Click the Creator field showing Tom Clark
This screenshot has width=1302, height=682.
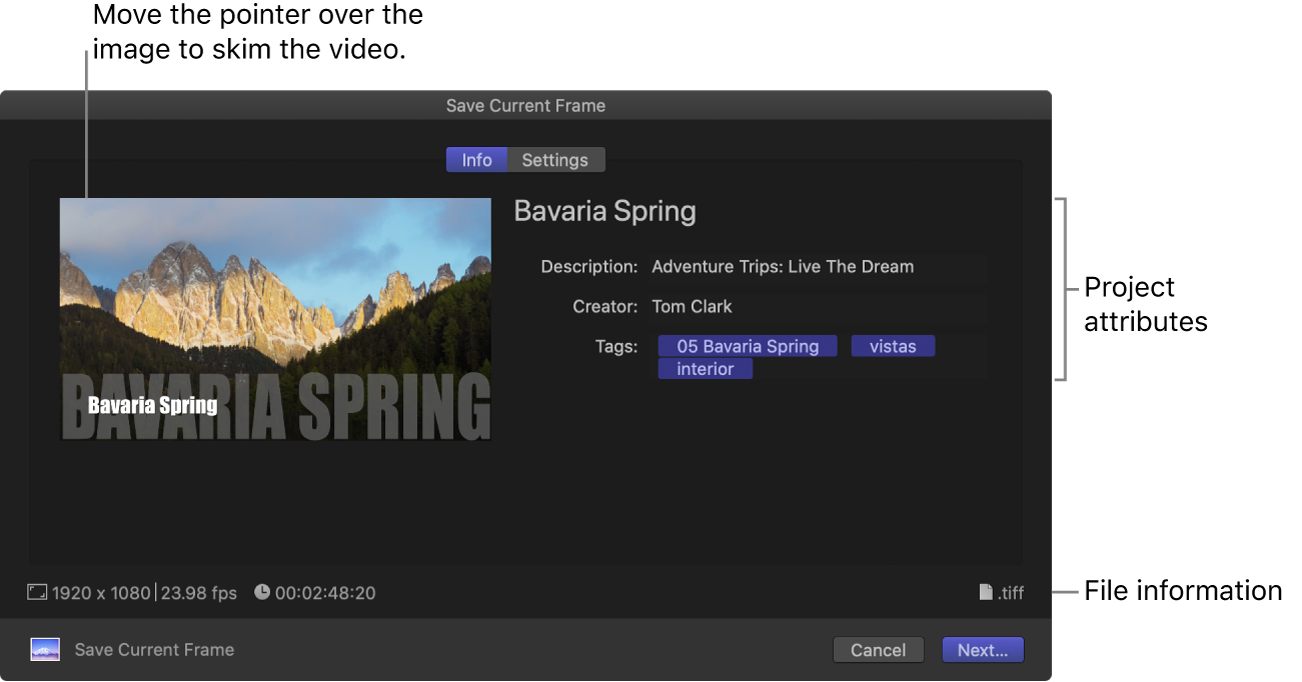692,306
